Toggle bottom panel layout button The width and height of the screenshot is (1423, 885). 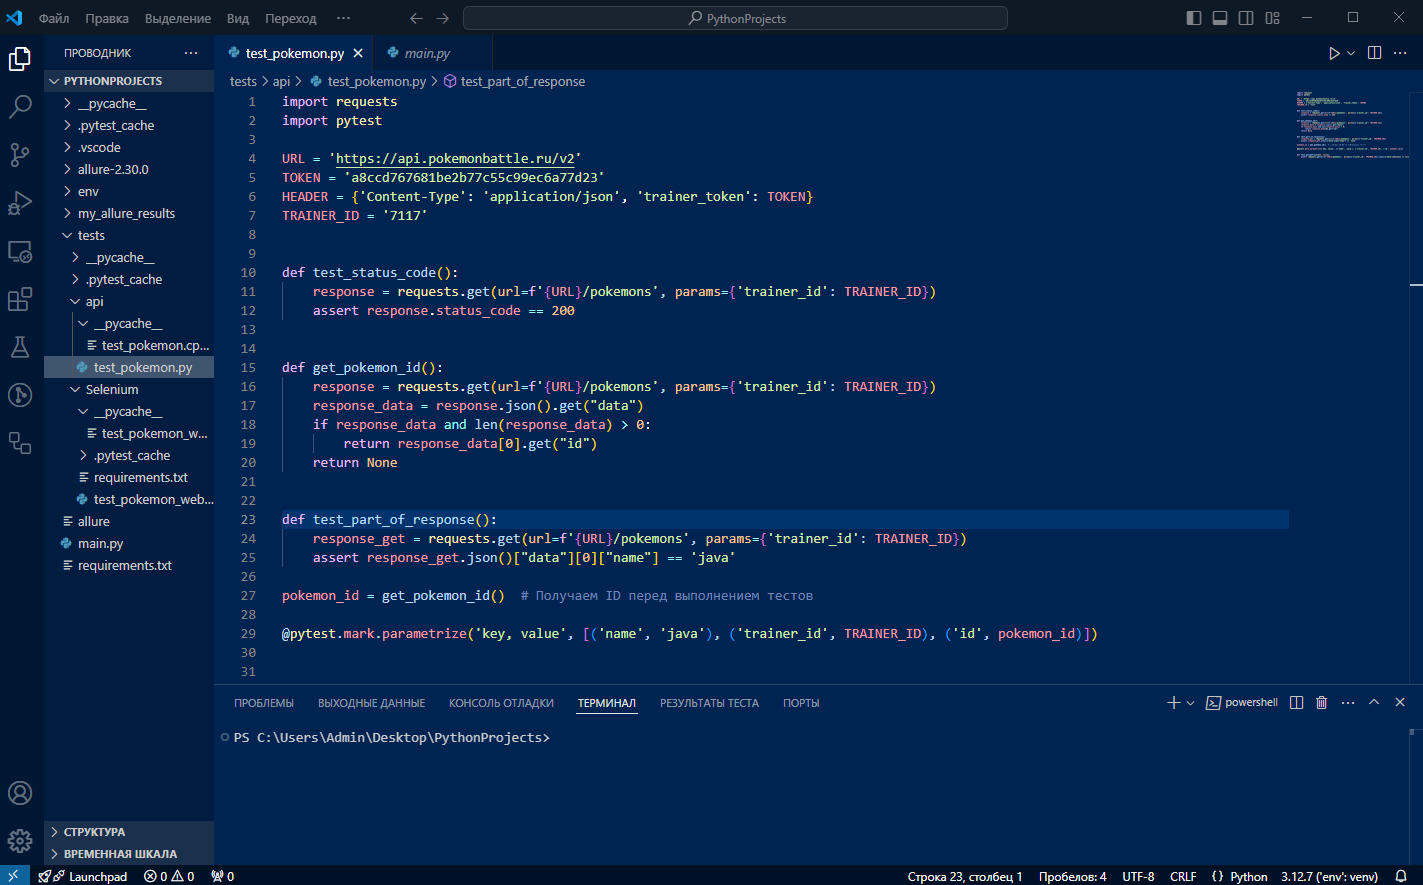(x=1220, y=18)
